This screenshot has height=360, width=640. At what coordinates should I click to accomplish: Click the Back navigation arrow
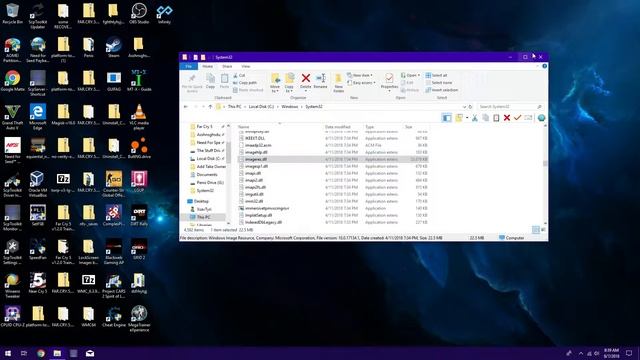click(x=186, y=107)
